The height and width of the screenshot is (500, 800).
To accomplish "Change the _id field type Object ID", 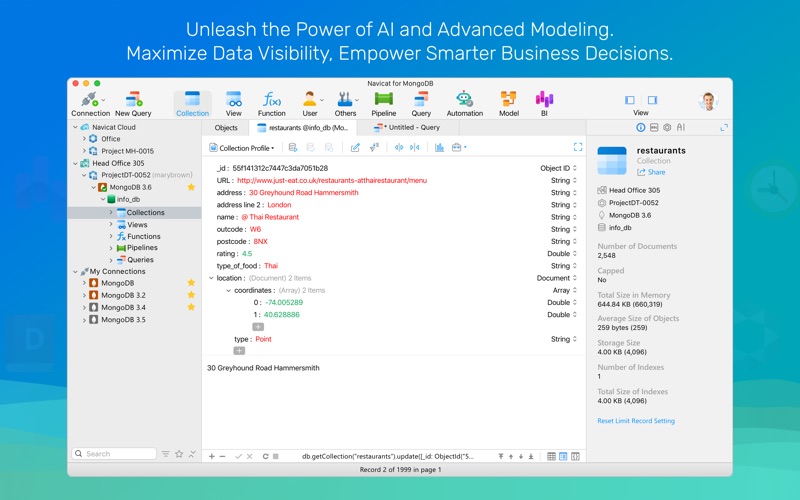I will 558,168.
